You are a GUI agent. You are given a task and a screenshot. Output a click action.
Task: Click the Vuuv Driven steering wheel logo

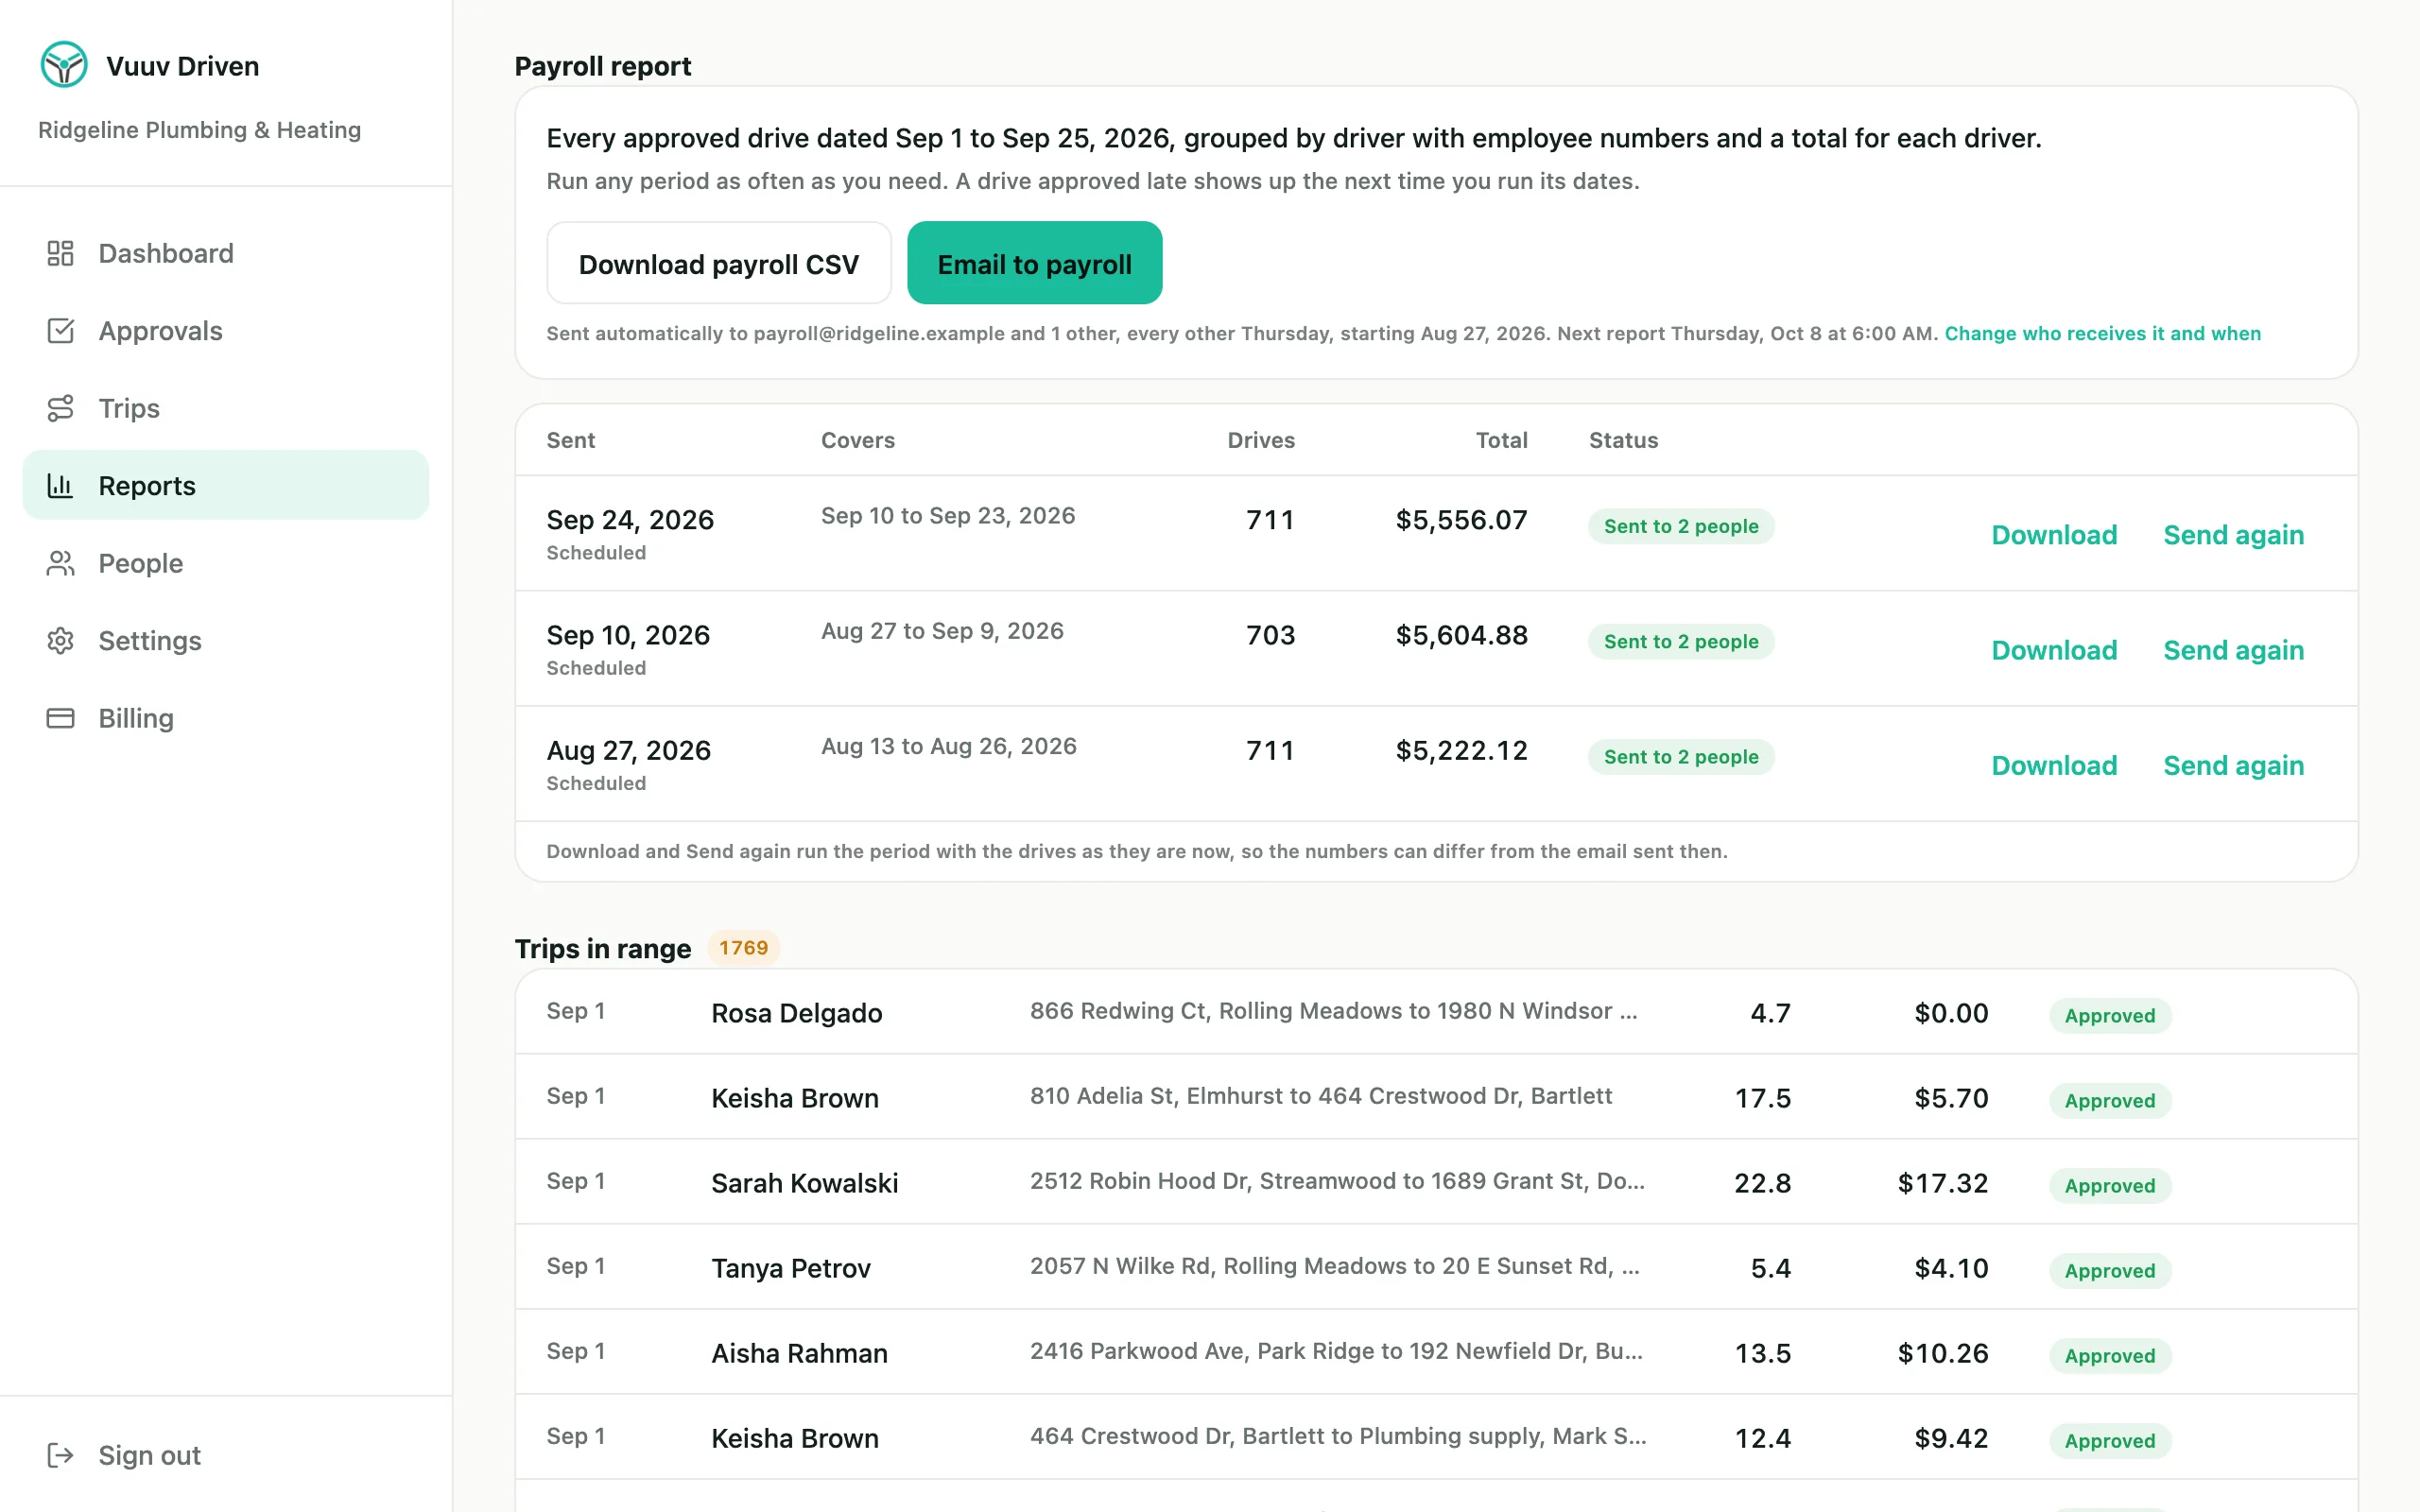pos(64,65)
